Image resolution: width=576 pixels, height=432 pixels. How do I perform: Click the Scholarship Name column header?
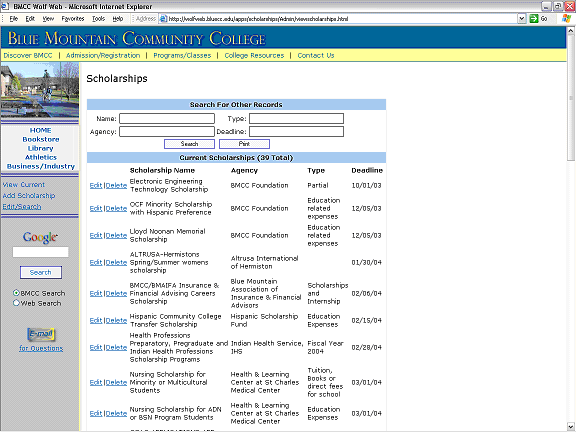click(162, 170)
